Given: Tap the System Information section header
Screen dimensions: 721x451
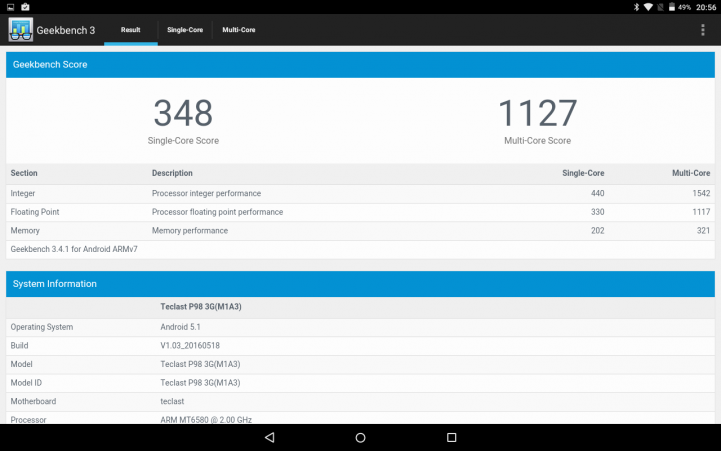Looking at the screenshot, I should pyautogui.click(x=360, y=284).
